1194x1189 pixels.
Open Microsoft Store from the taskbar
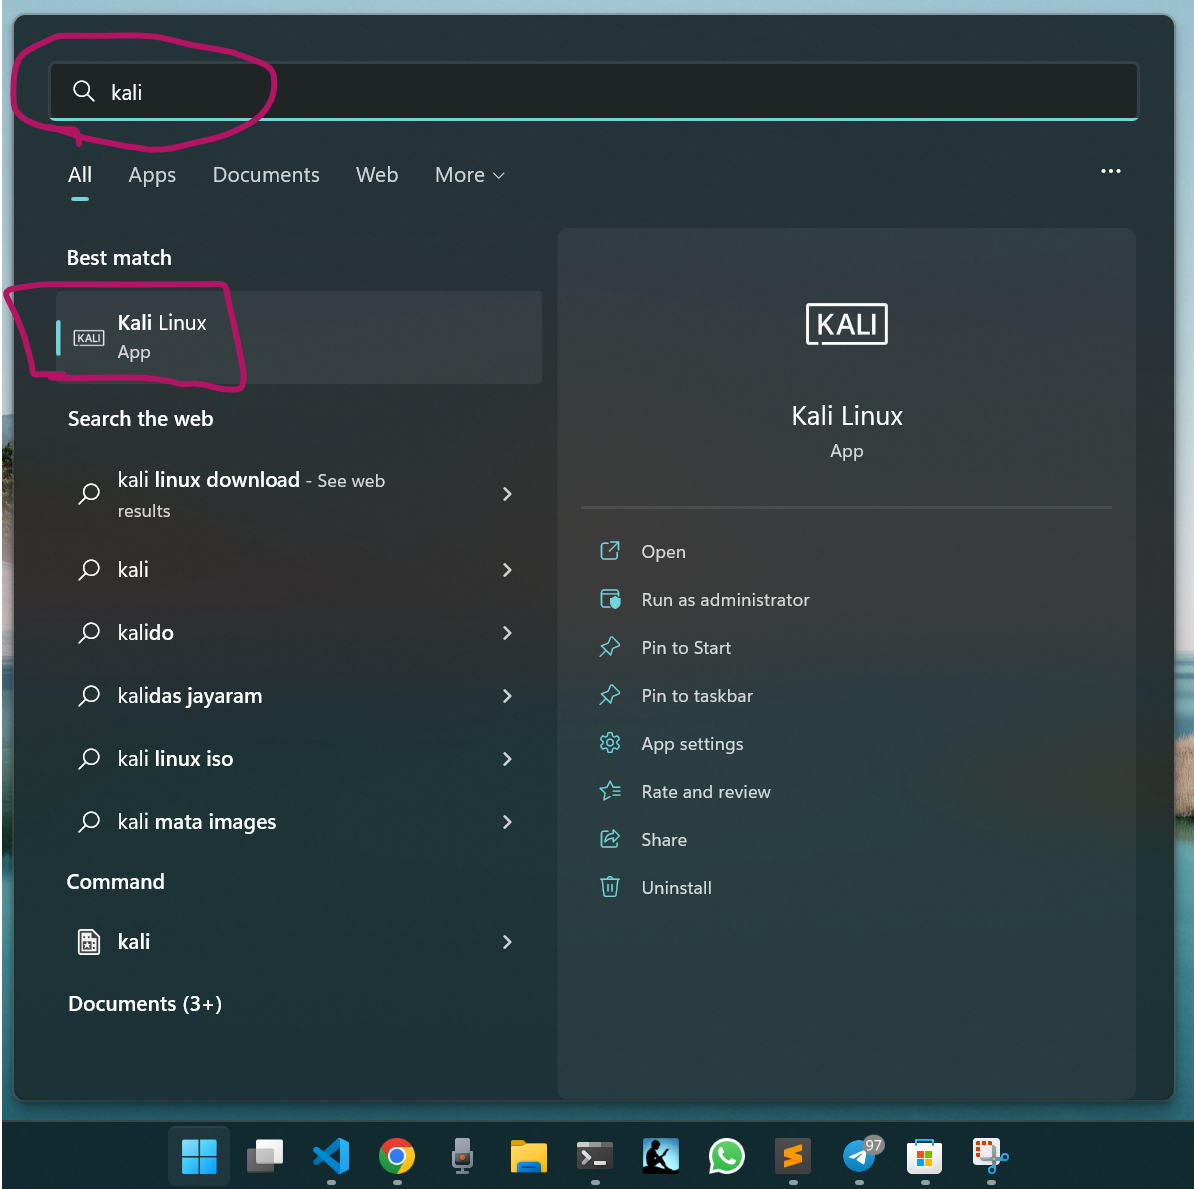924,1156
